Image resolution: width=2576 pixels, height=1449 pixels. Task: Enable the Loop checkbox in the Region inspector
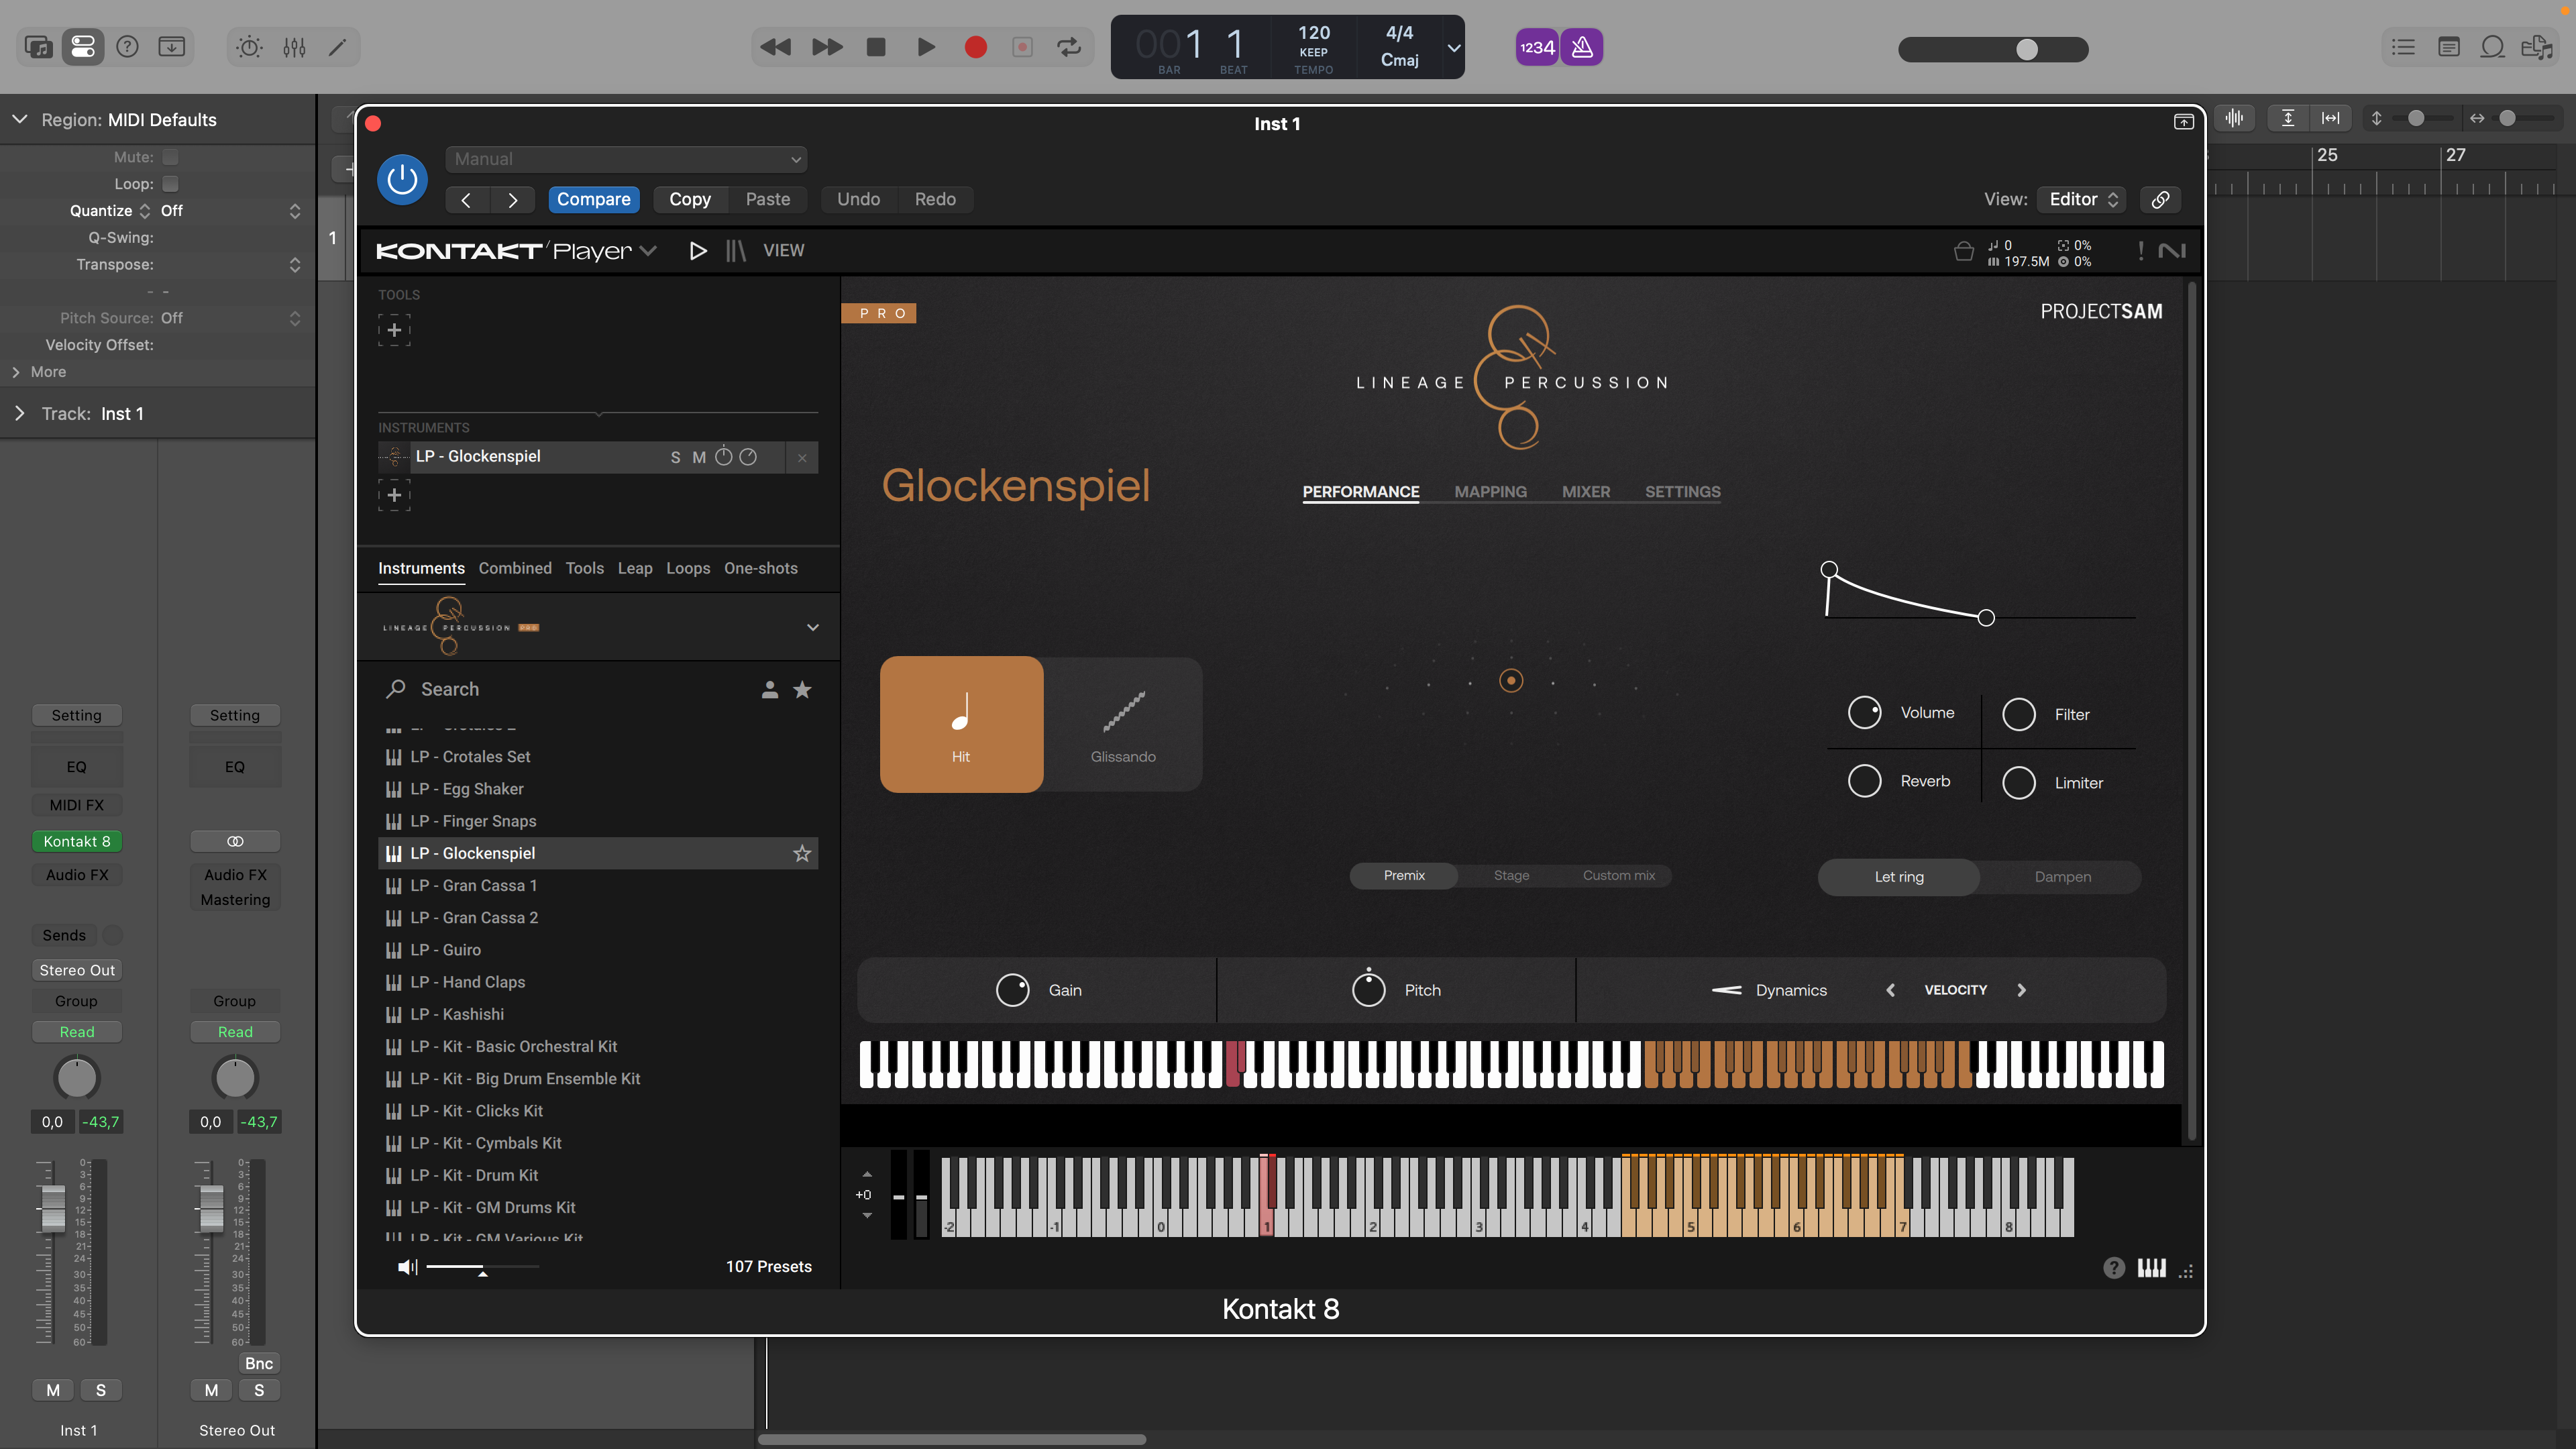171,184
